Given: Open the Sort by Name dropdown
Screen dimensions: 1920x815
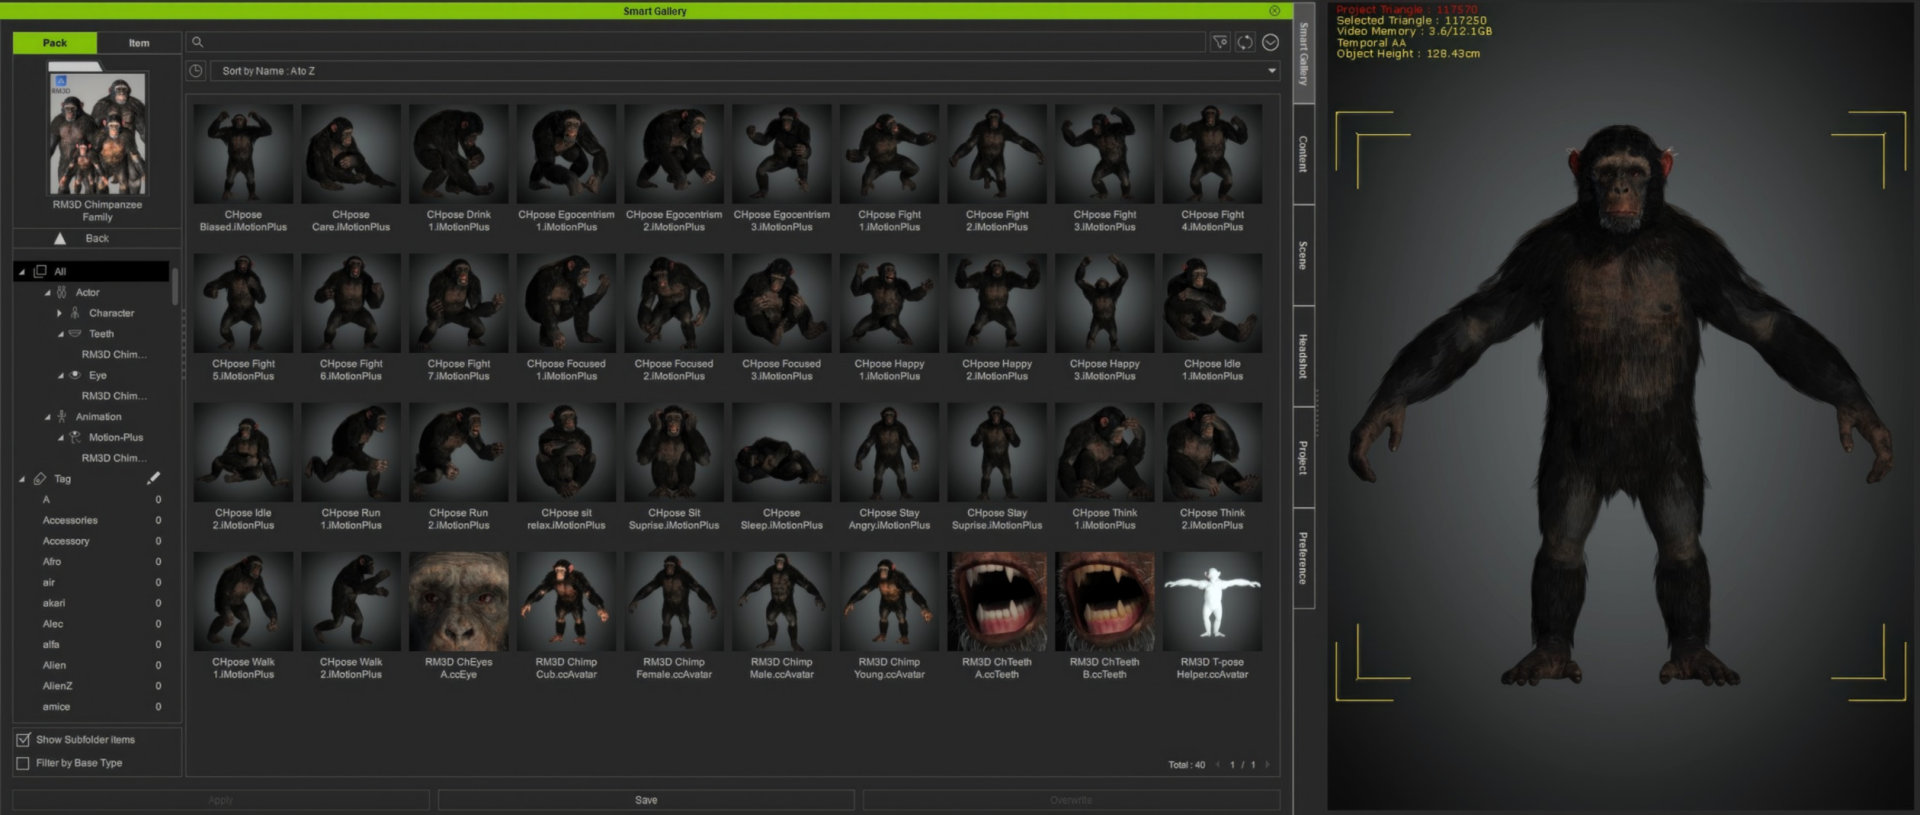Looking at the screenshot, I should tap(746, 71).
